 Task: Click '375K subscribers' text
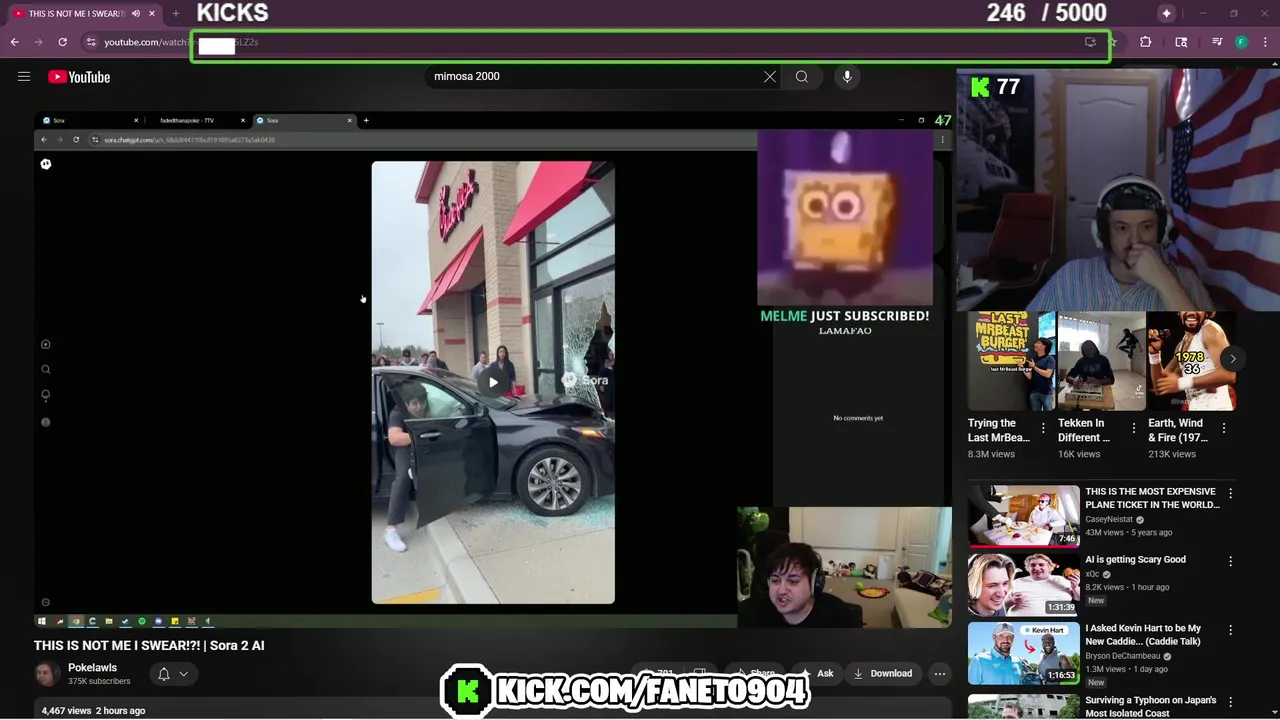click(99, 681)
